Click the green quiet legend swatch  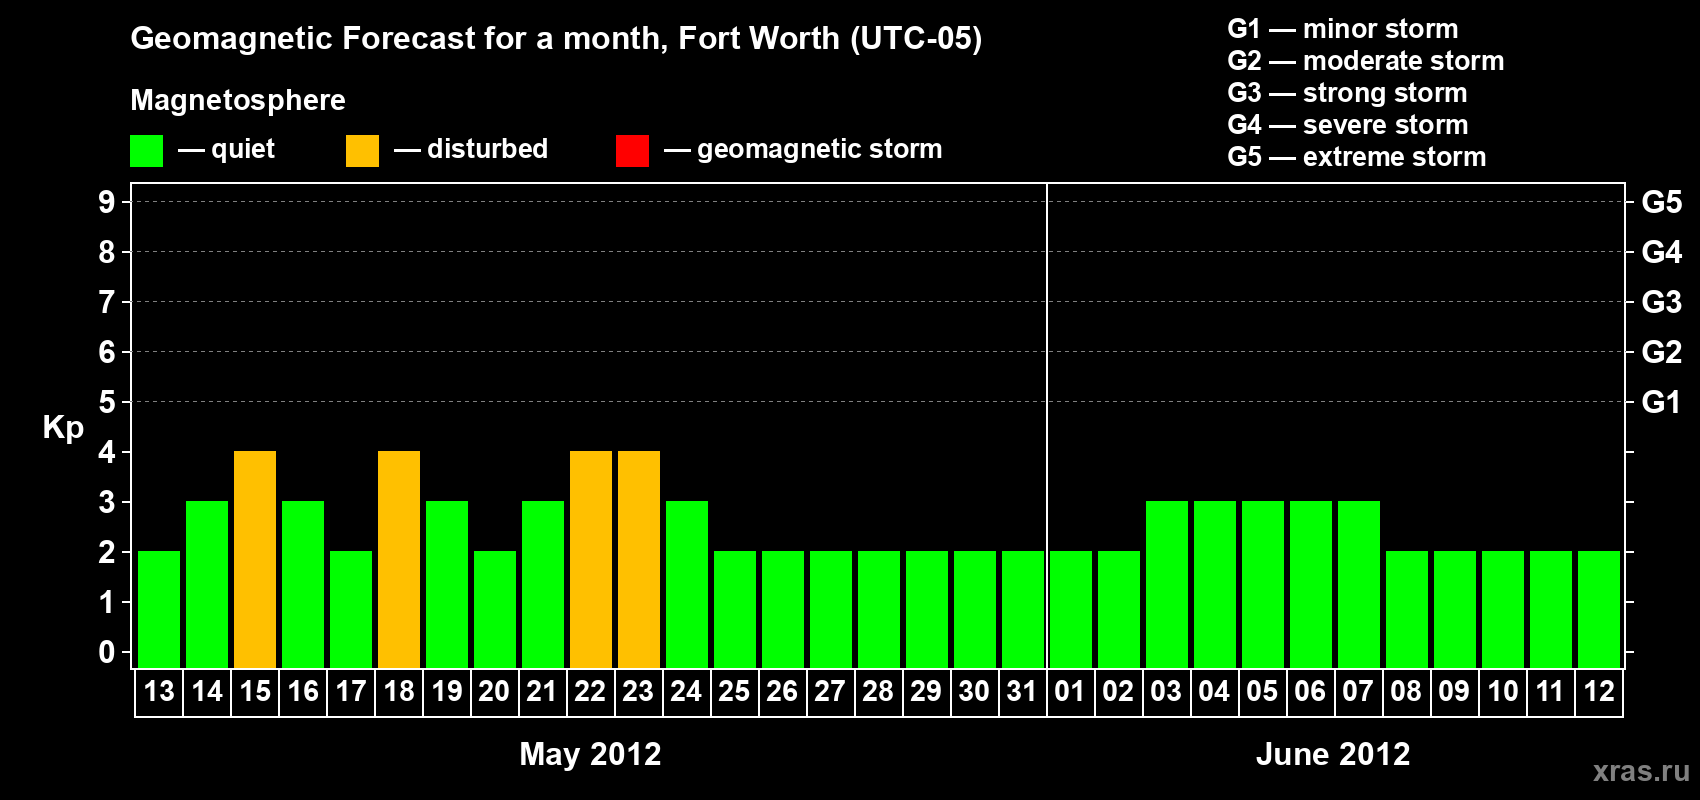[x=146, y=151]
